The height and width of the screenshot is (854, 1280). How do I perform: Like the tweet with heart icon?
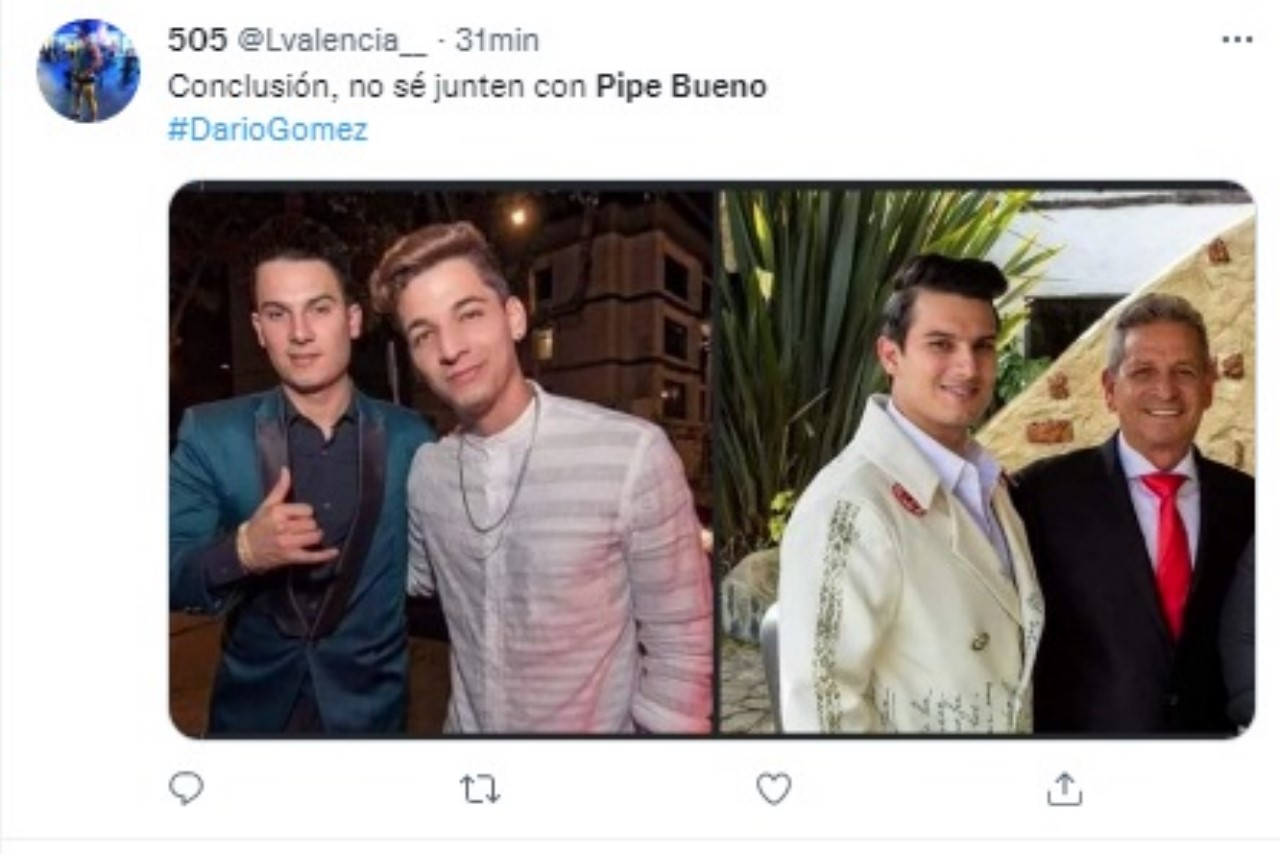point(773,789)
